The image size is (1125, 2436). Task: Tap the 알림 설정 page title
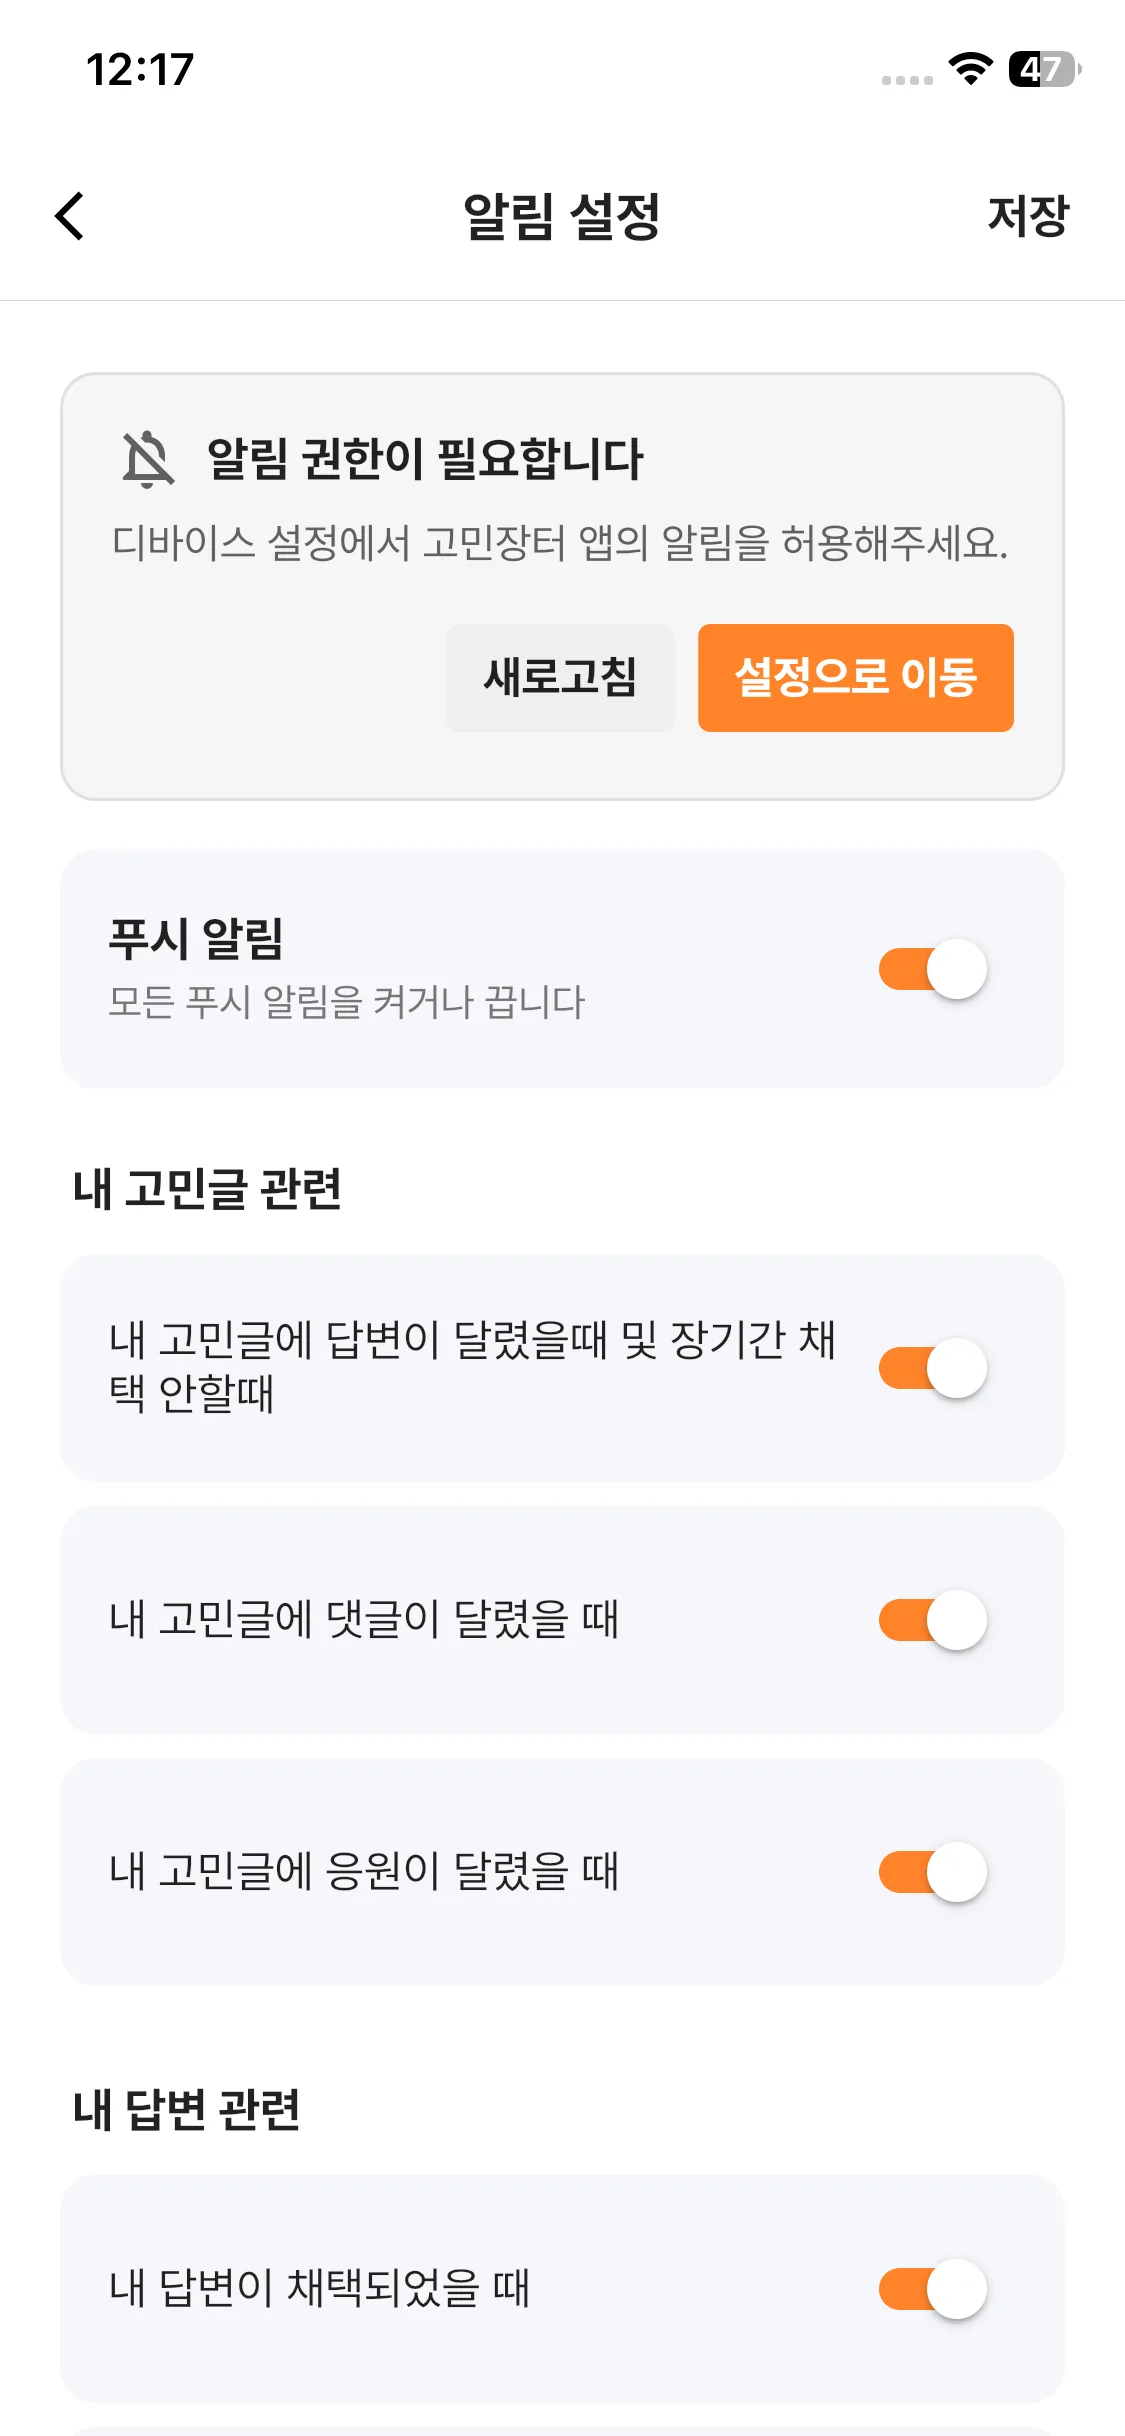pyautogui.click(x=562, y=216)
